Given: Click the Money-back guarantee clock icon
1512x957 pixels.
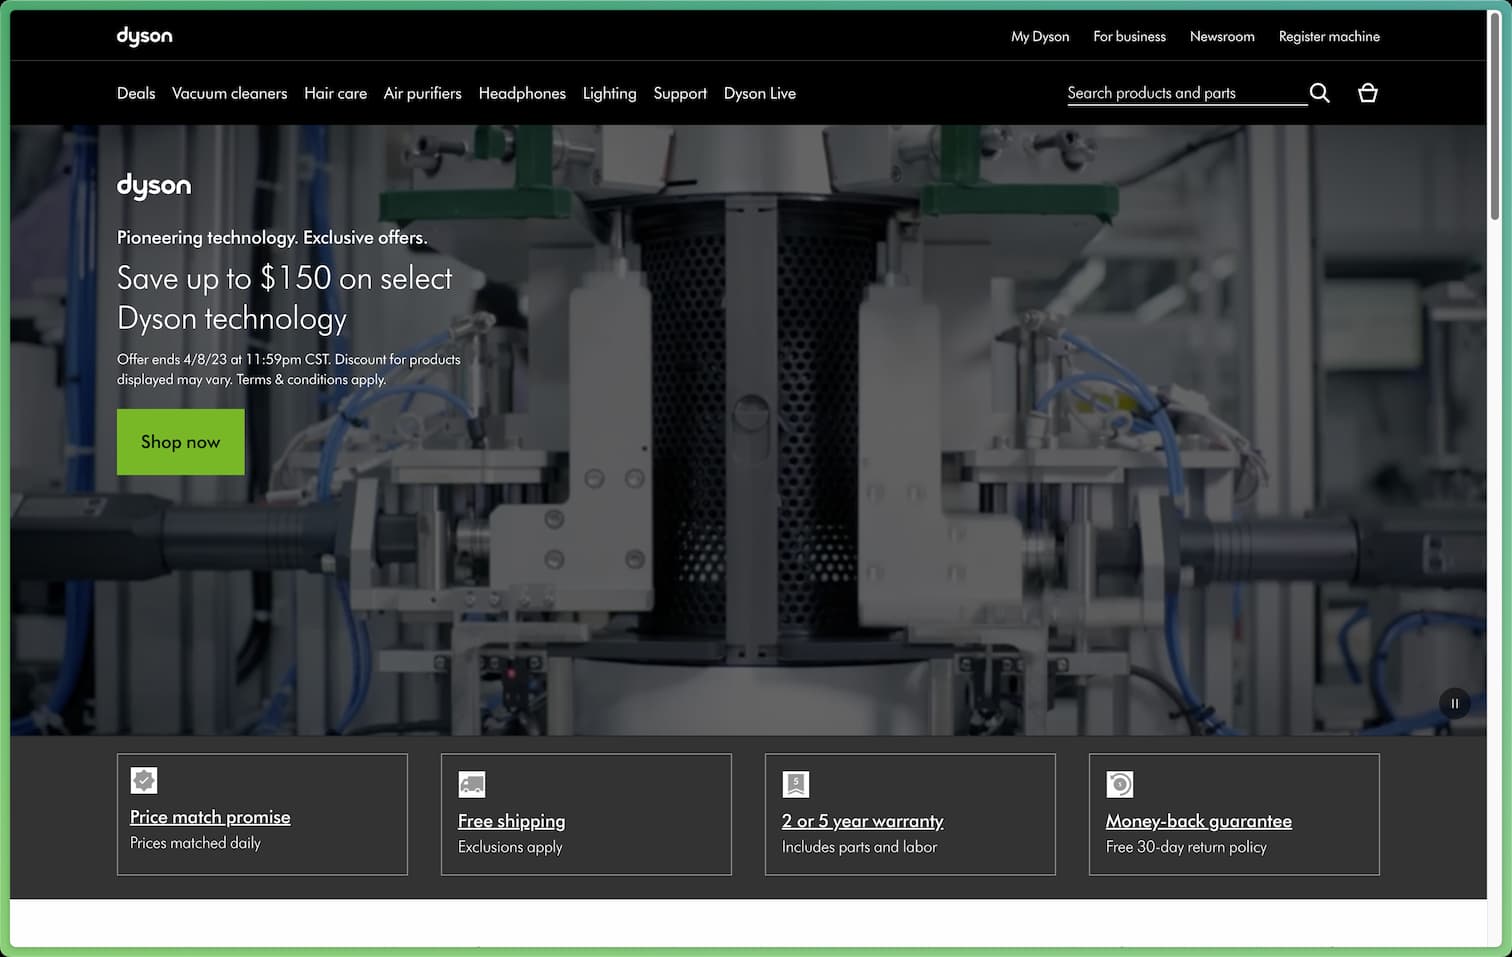Looking at the screenshot, I should click(1120, 784).
